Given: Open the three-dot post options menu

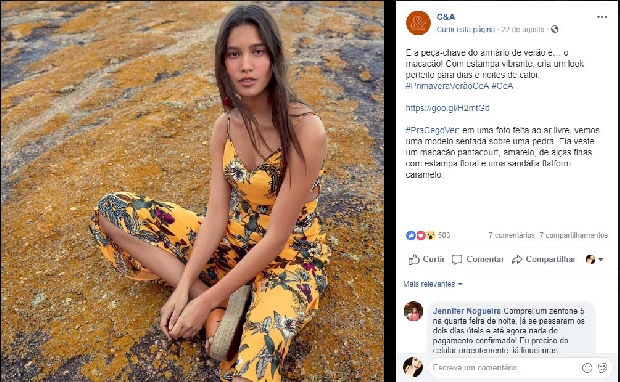Looking at the screenshot, I should (x=601, y=17).
